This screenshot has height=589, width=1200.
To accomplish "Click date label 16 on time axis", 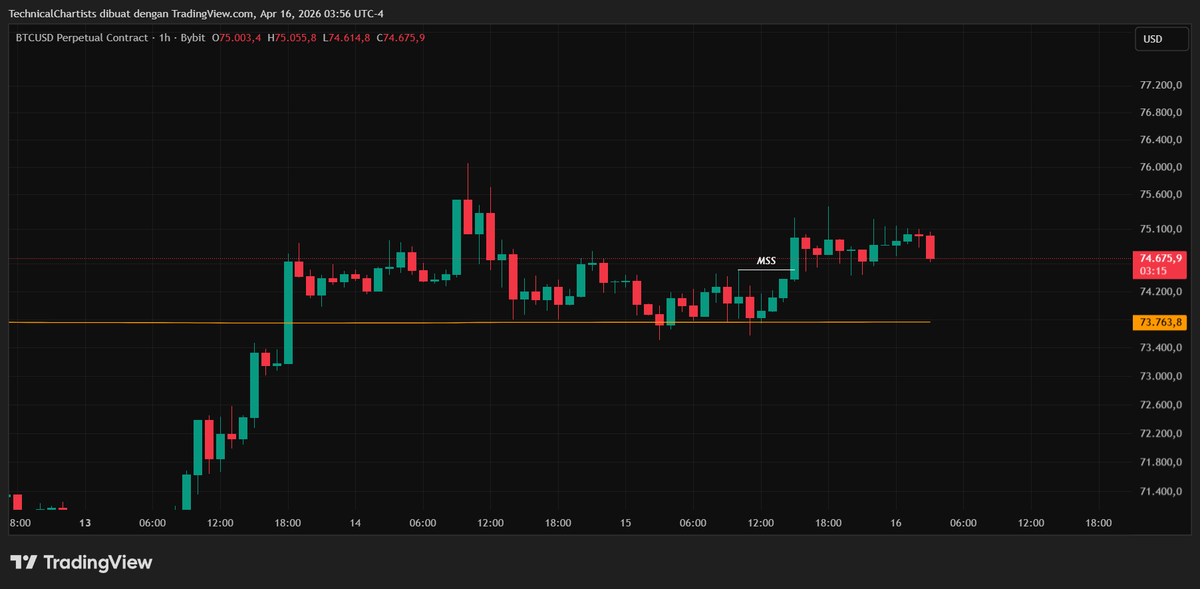I will click(896, 523).
